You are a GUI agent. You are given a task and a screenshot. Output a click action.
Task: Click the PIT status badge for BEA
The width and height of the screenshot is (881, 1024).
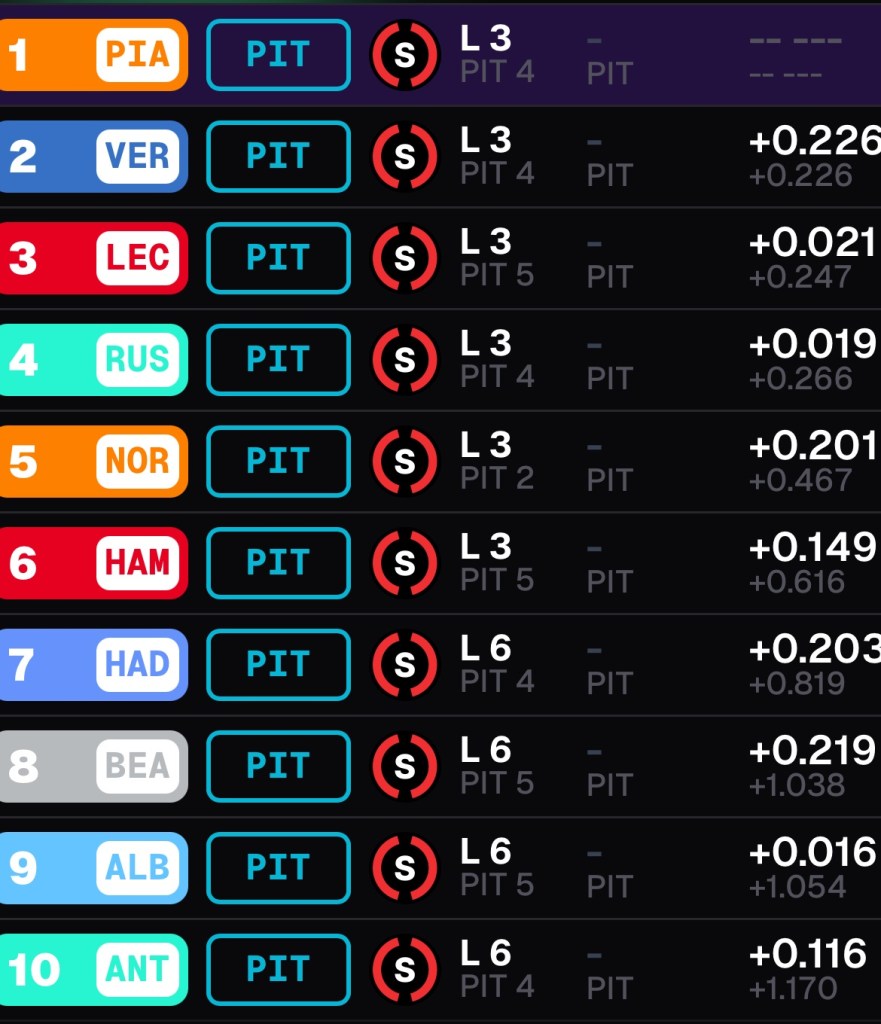pos(279,766)
